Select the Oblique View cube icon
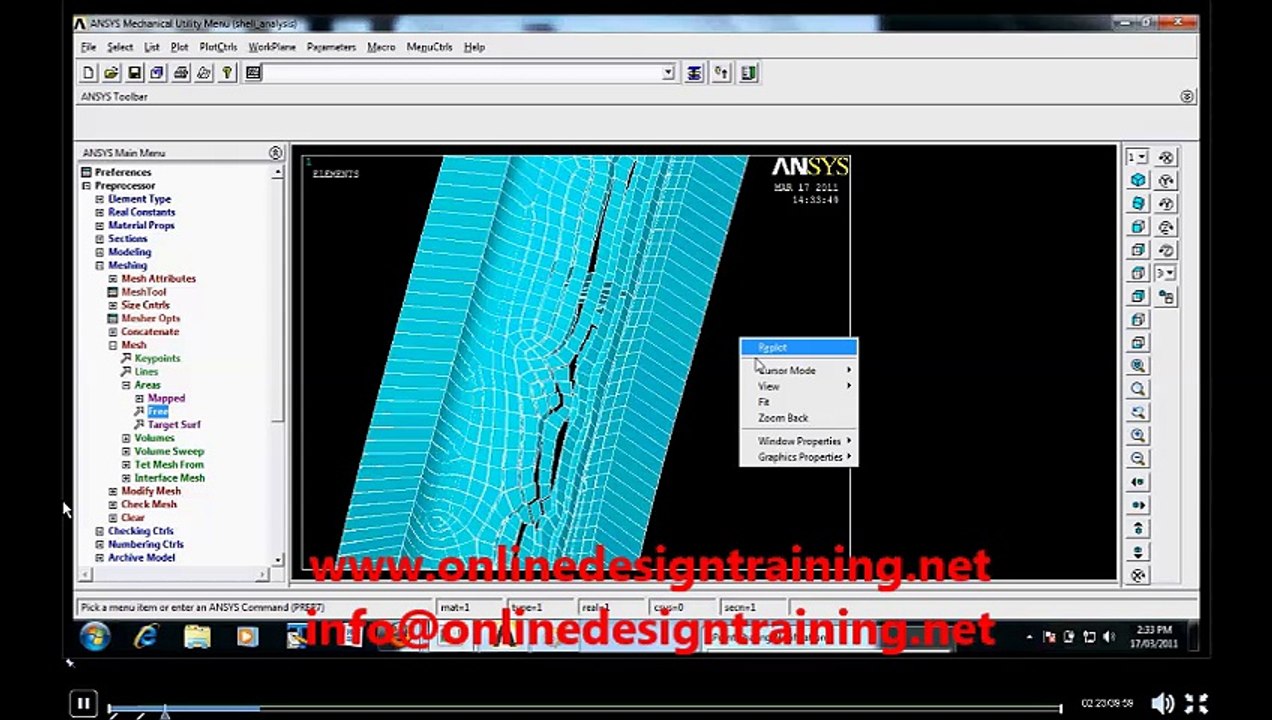 (1138, 203)
